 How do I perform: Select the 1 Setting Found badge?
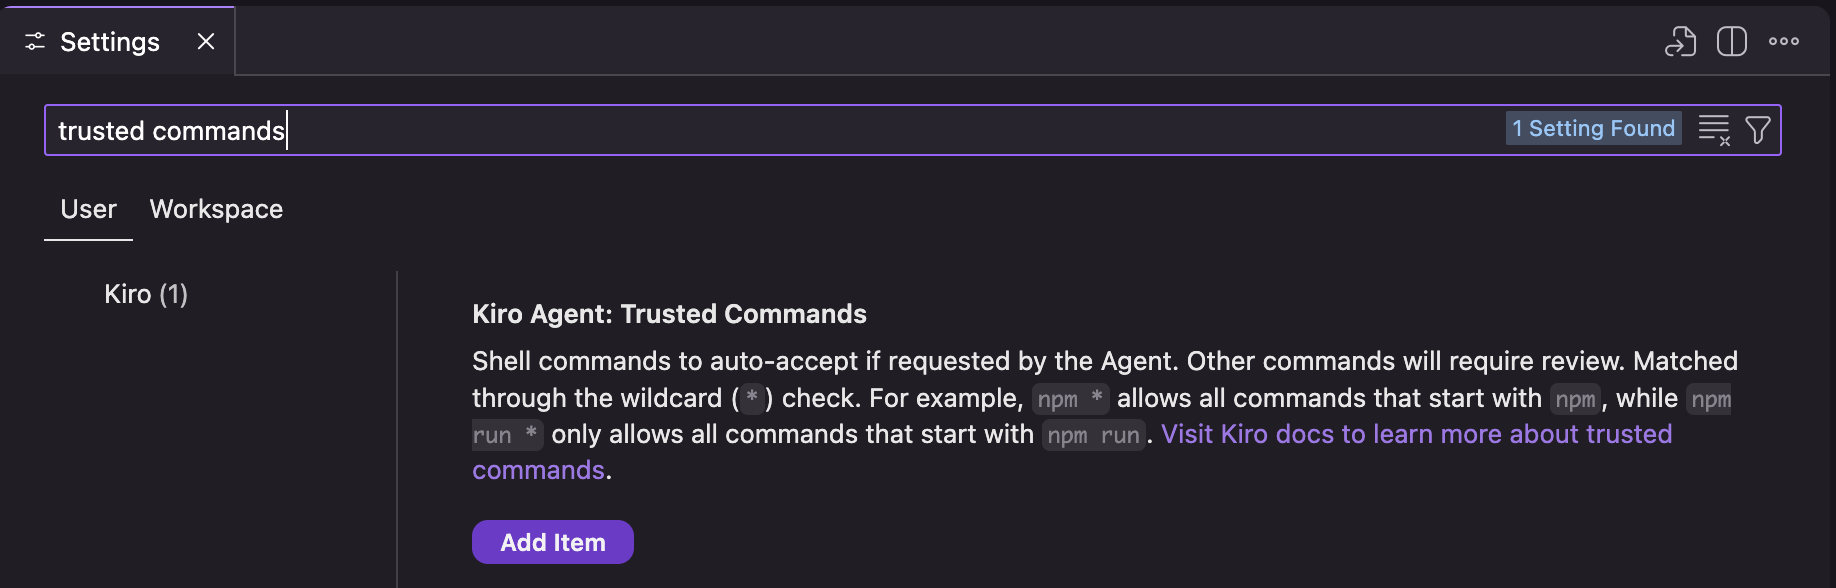(x=1593, y=128)
